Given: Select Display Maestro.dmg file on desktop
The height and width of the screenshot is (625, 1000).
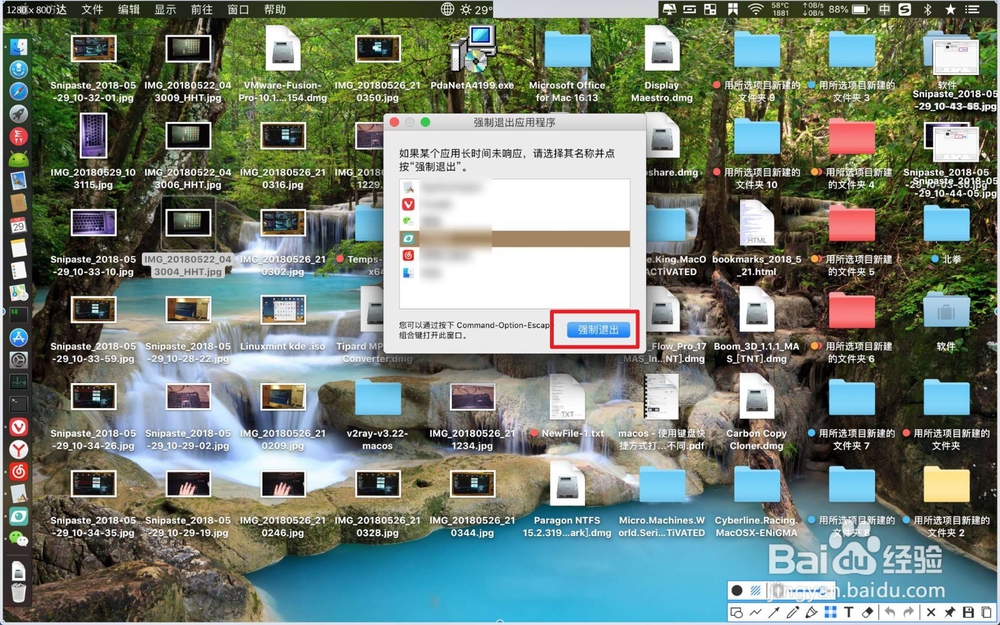Looking at the screenshot, I should coord(661,64).
